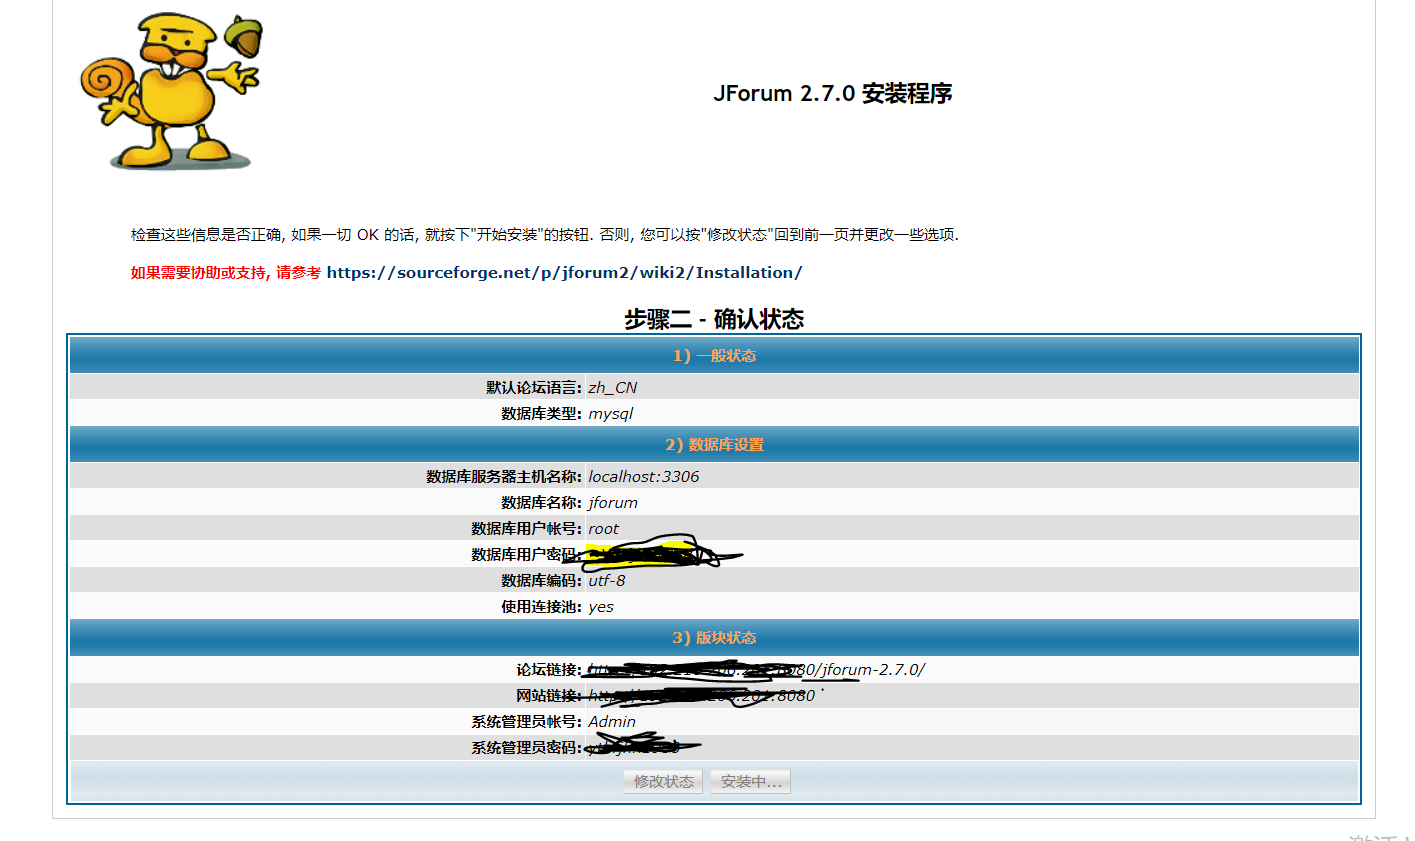Click the 数据库编码 label
The height and width of the screenshot is (841, 1415).
(x=542, y=581)
